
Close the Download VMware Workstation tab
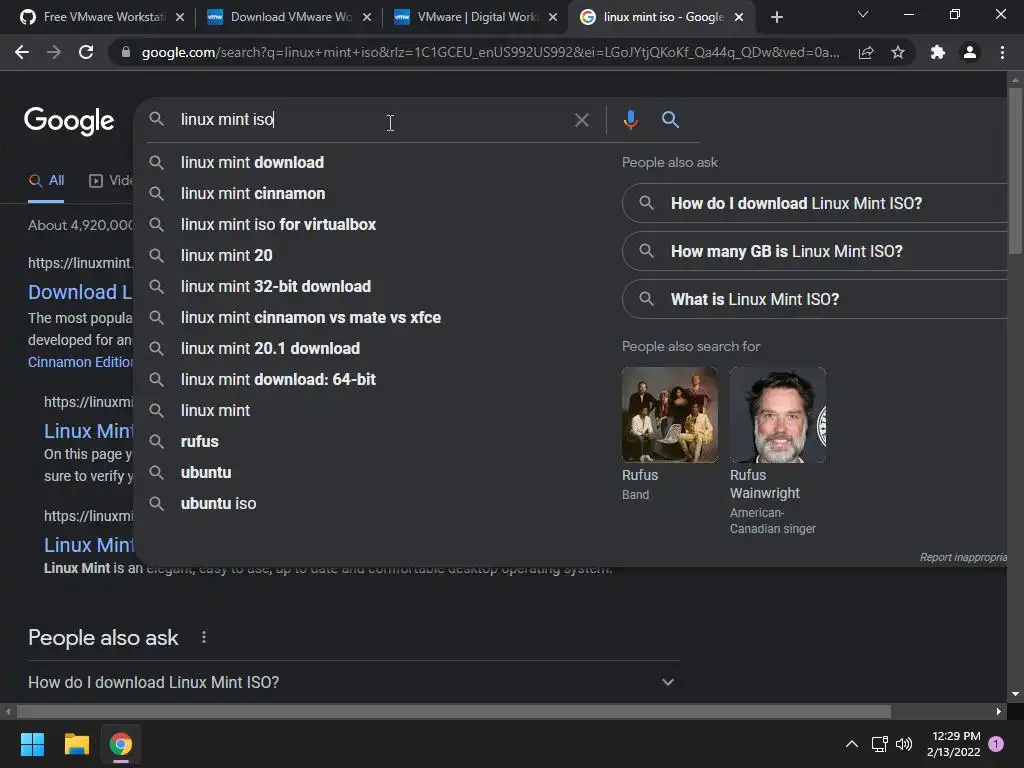coord(366,17)
